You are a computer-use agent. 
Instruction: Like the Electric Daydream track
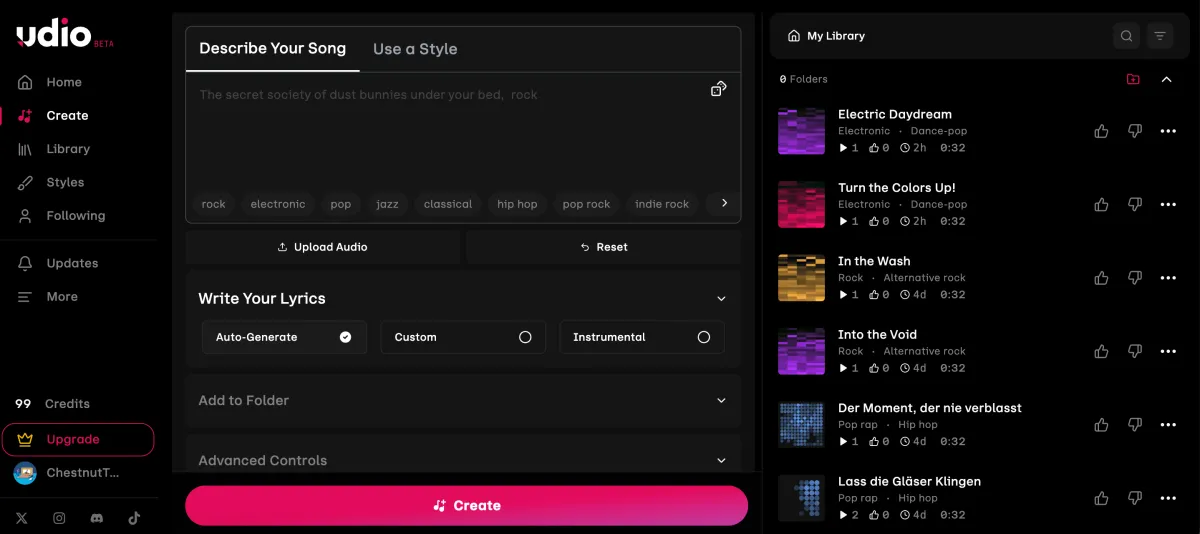(1101, 131)
